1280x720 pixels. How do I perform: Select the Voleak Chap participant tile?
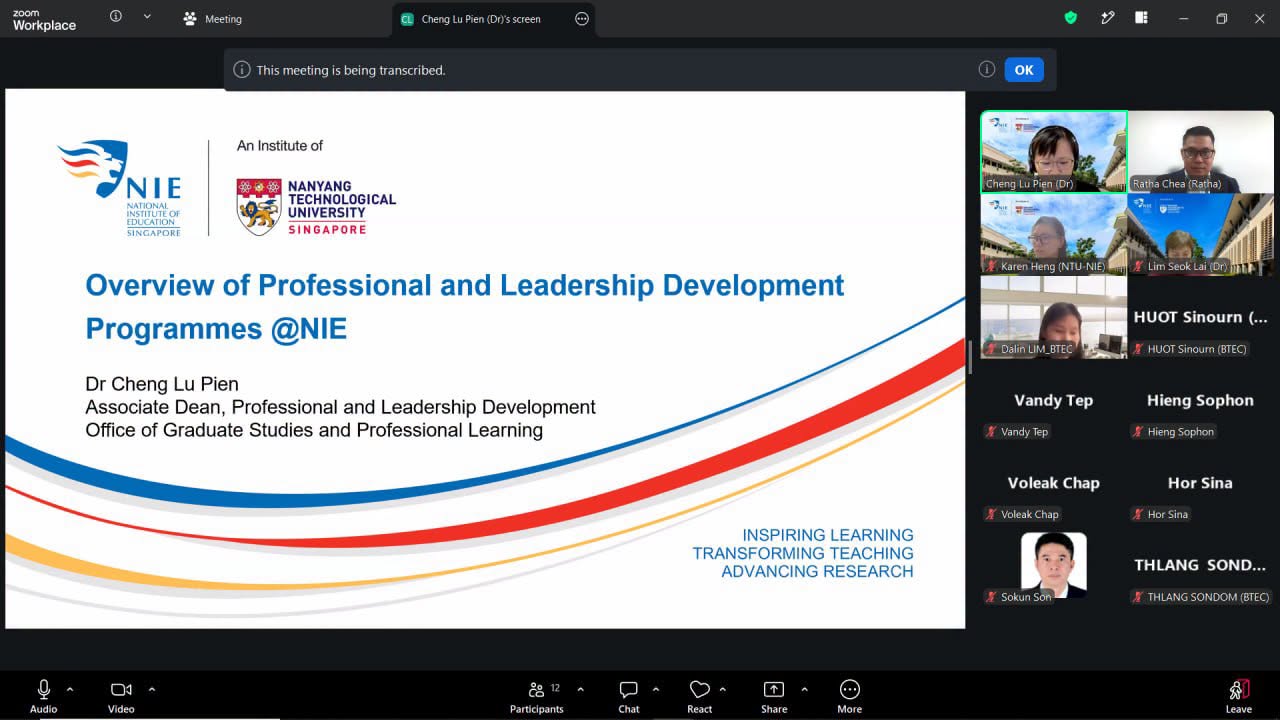(1054, 483)
